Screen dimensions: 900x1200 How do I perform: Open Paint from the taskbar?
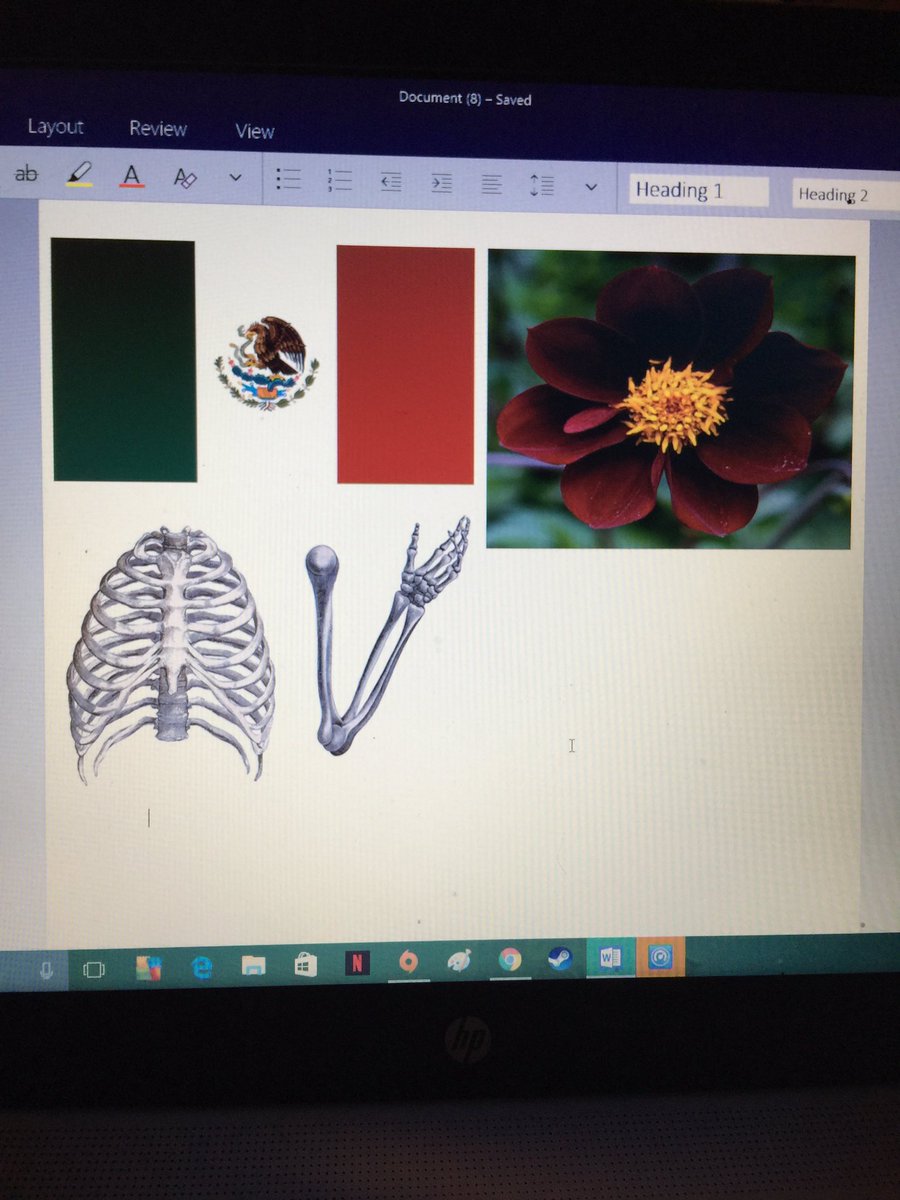458,961
